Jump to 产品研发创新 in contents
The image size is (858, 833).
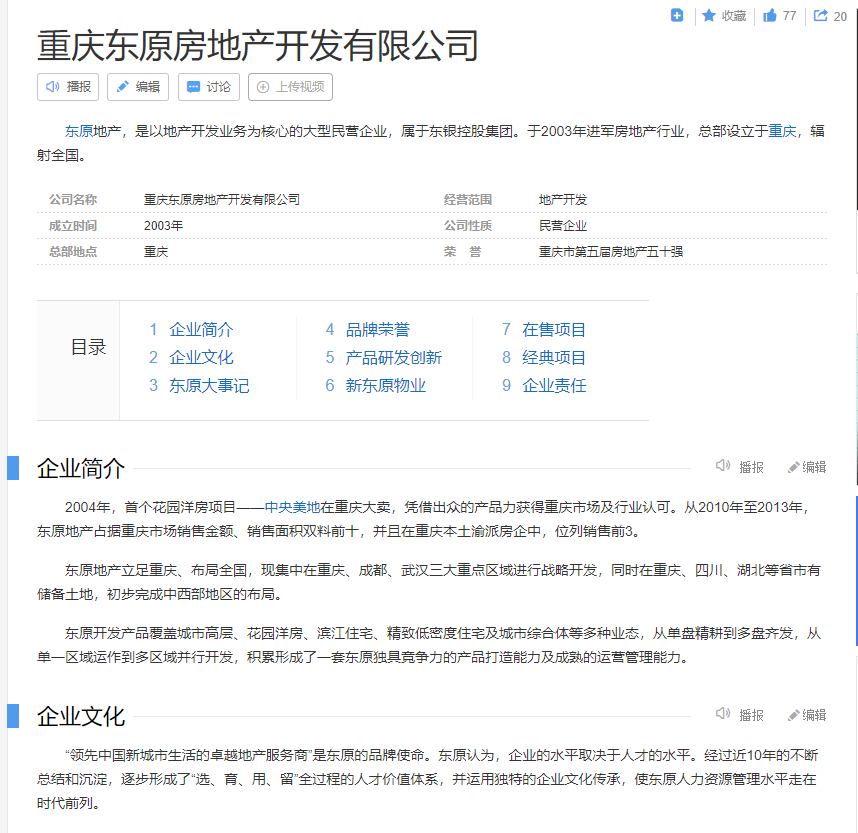click(393, 357)
